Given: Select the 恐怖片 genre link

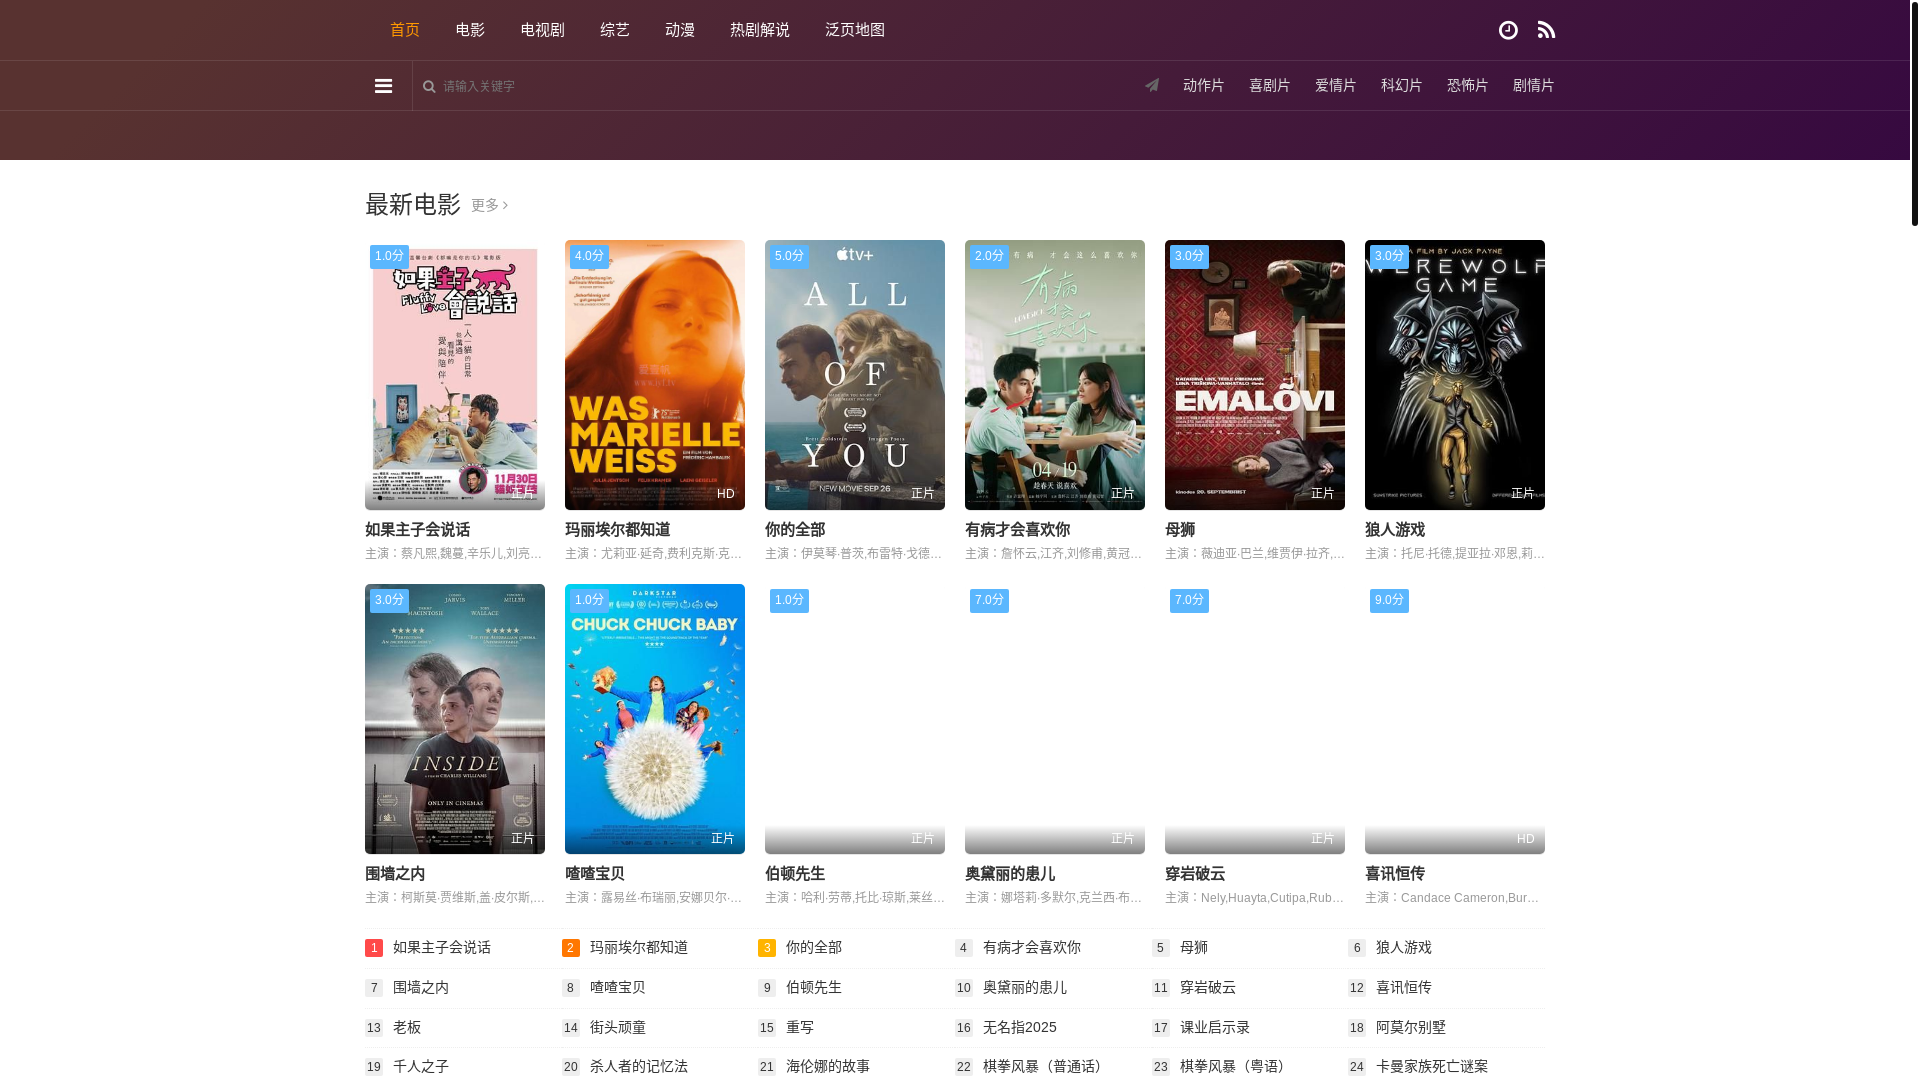Looking at the screenshot, I should pos(1467,86).
